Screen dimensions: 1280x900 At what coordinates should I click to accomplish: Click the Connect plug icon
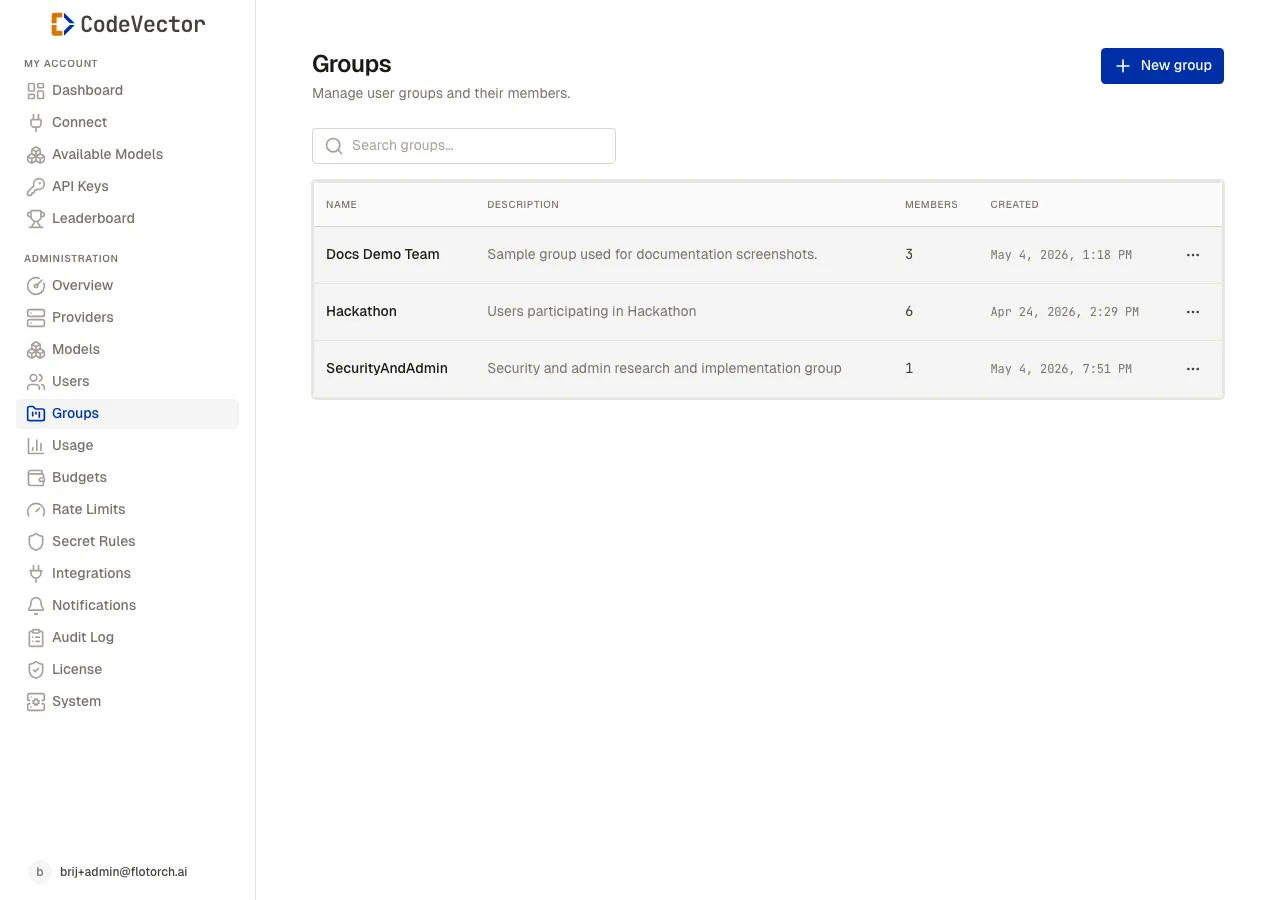(36, 123)
